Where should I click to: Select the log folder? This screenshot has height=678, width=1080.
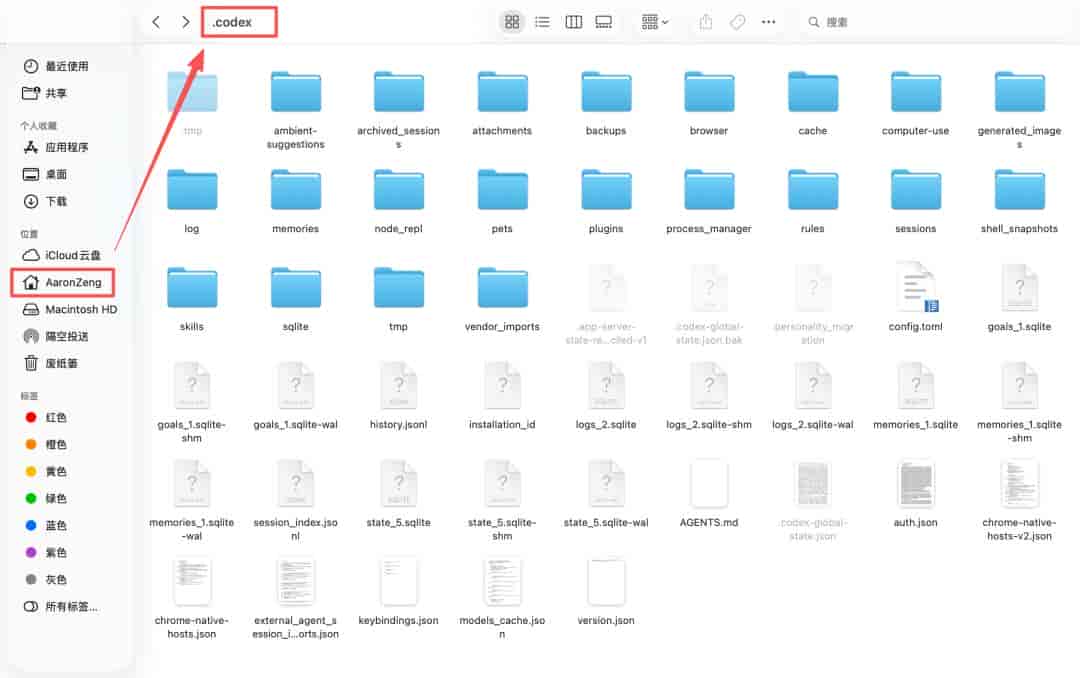[x=192, y=200]
